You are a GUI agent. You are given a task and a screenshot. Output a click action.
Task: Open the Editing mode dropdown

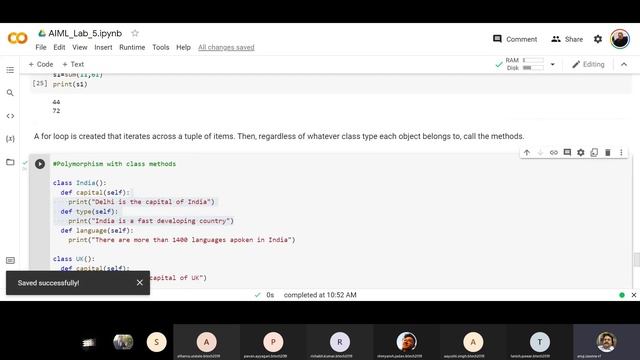588,64
